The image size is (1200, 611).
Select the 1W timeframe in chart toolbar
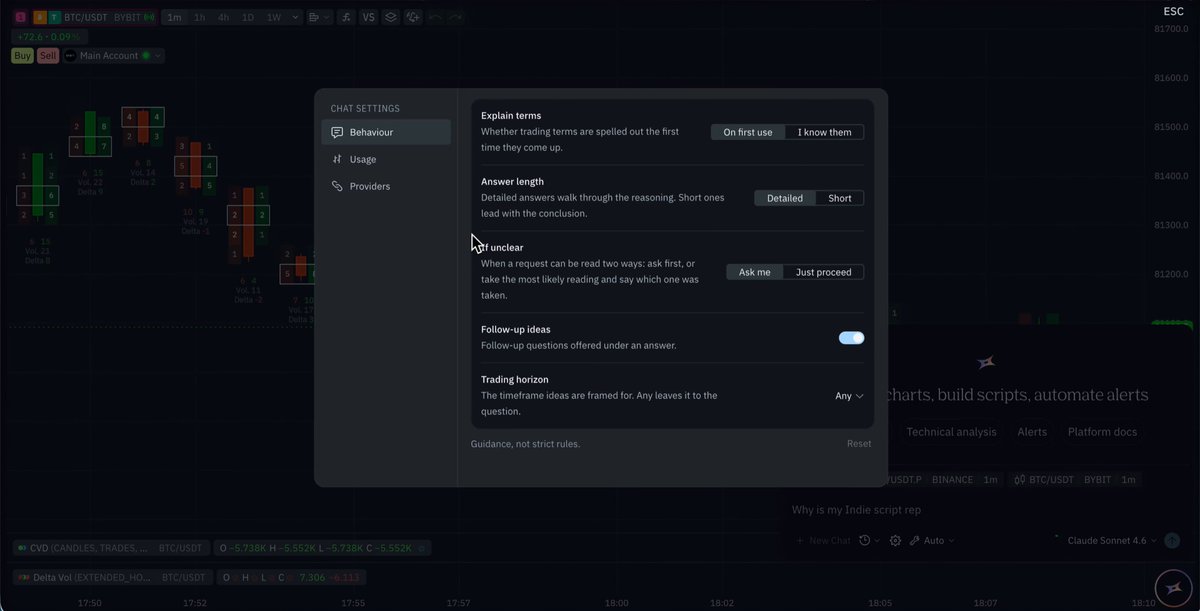273,17
